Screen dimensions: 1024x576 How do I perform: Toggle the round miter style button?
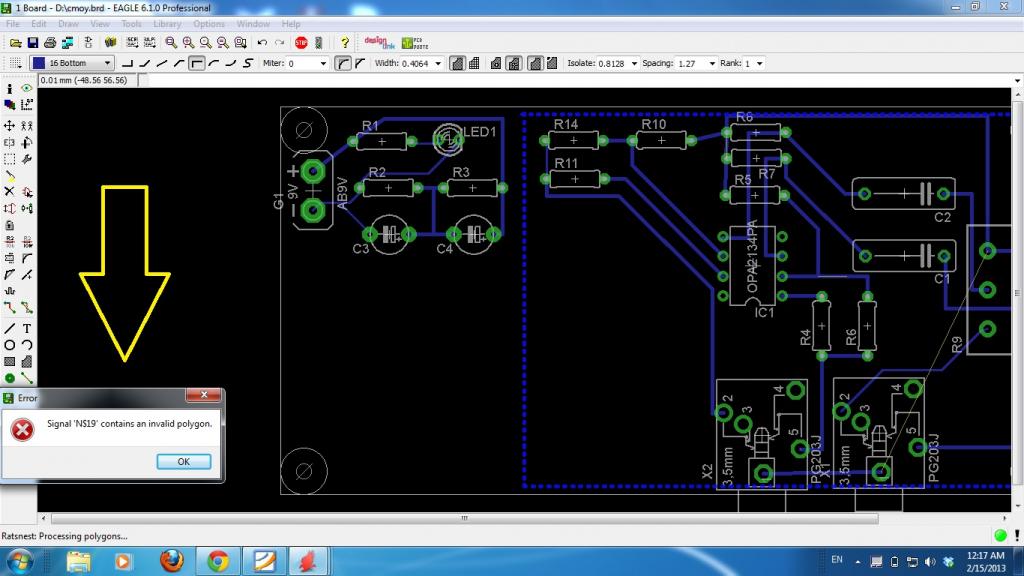(341, 63)
